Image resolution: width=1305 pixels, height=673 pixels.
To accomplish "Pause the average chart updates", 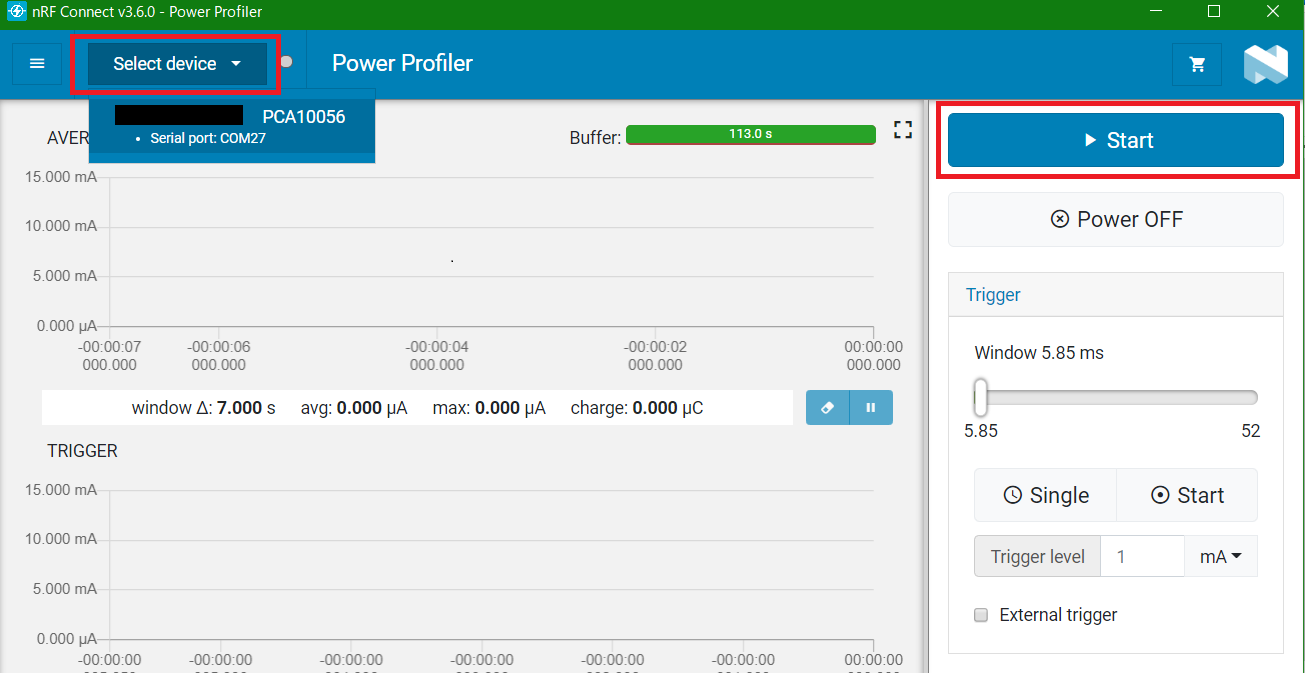I will point(870,407).
